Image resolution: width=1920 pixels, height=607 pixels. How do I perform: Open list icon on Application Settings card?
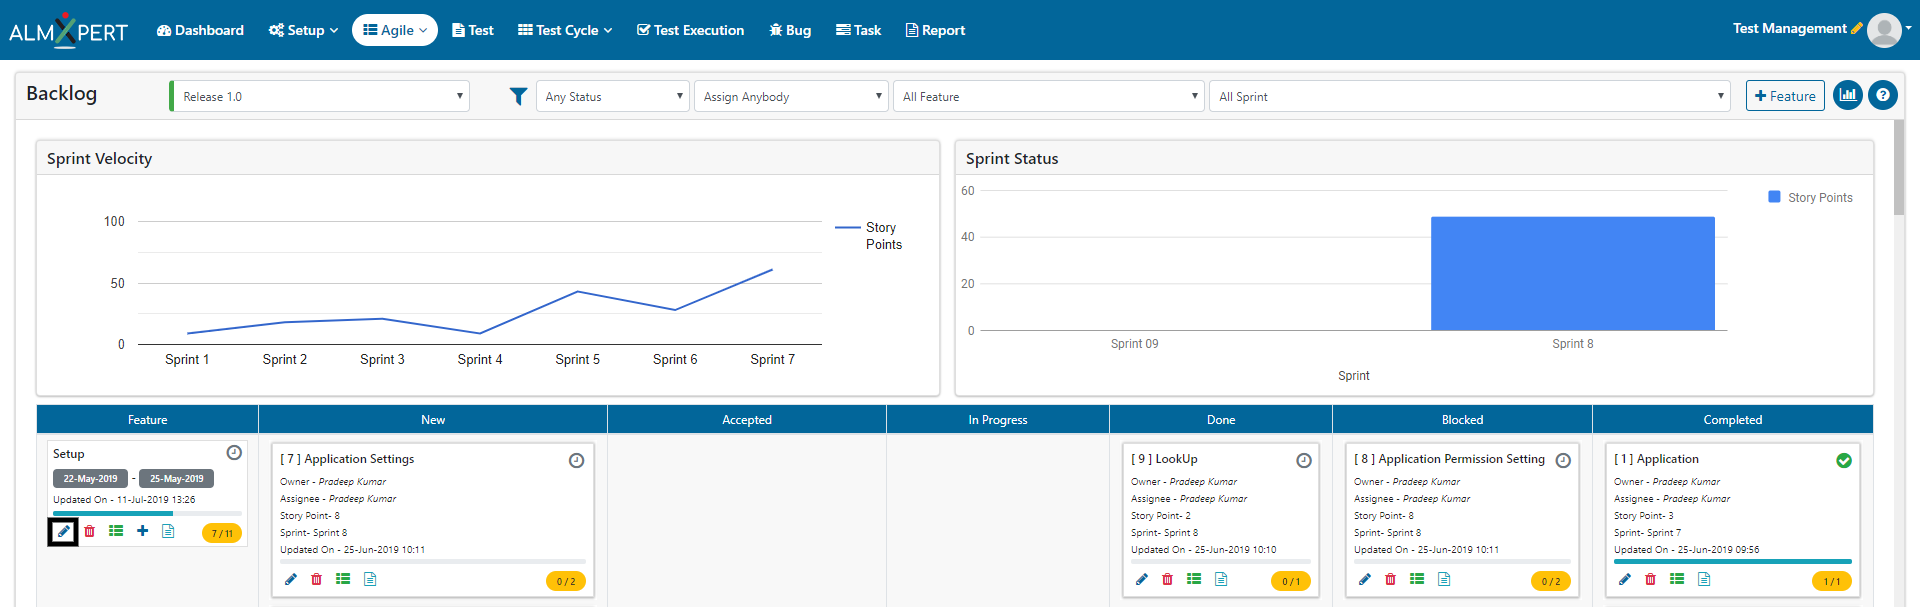343,579
